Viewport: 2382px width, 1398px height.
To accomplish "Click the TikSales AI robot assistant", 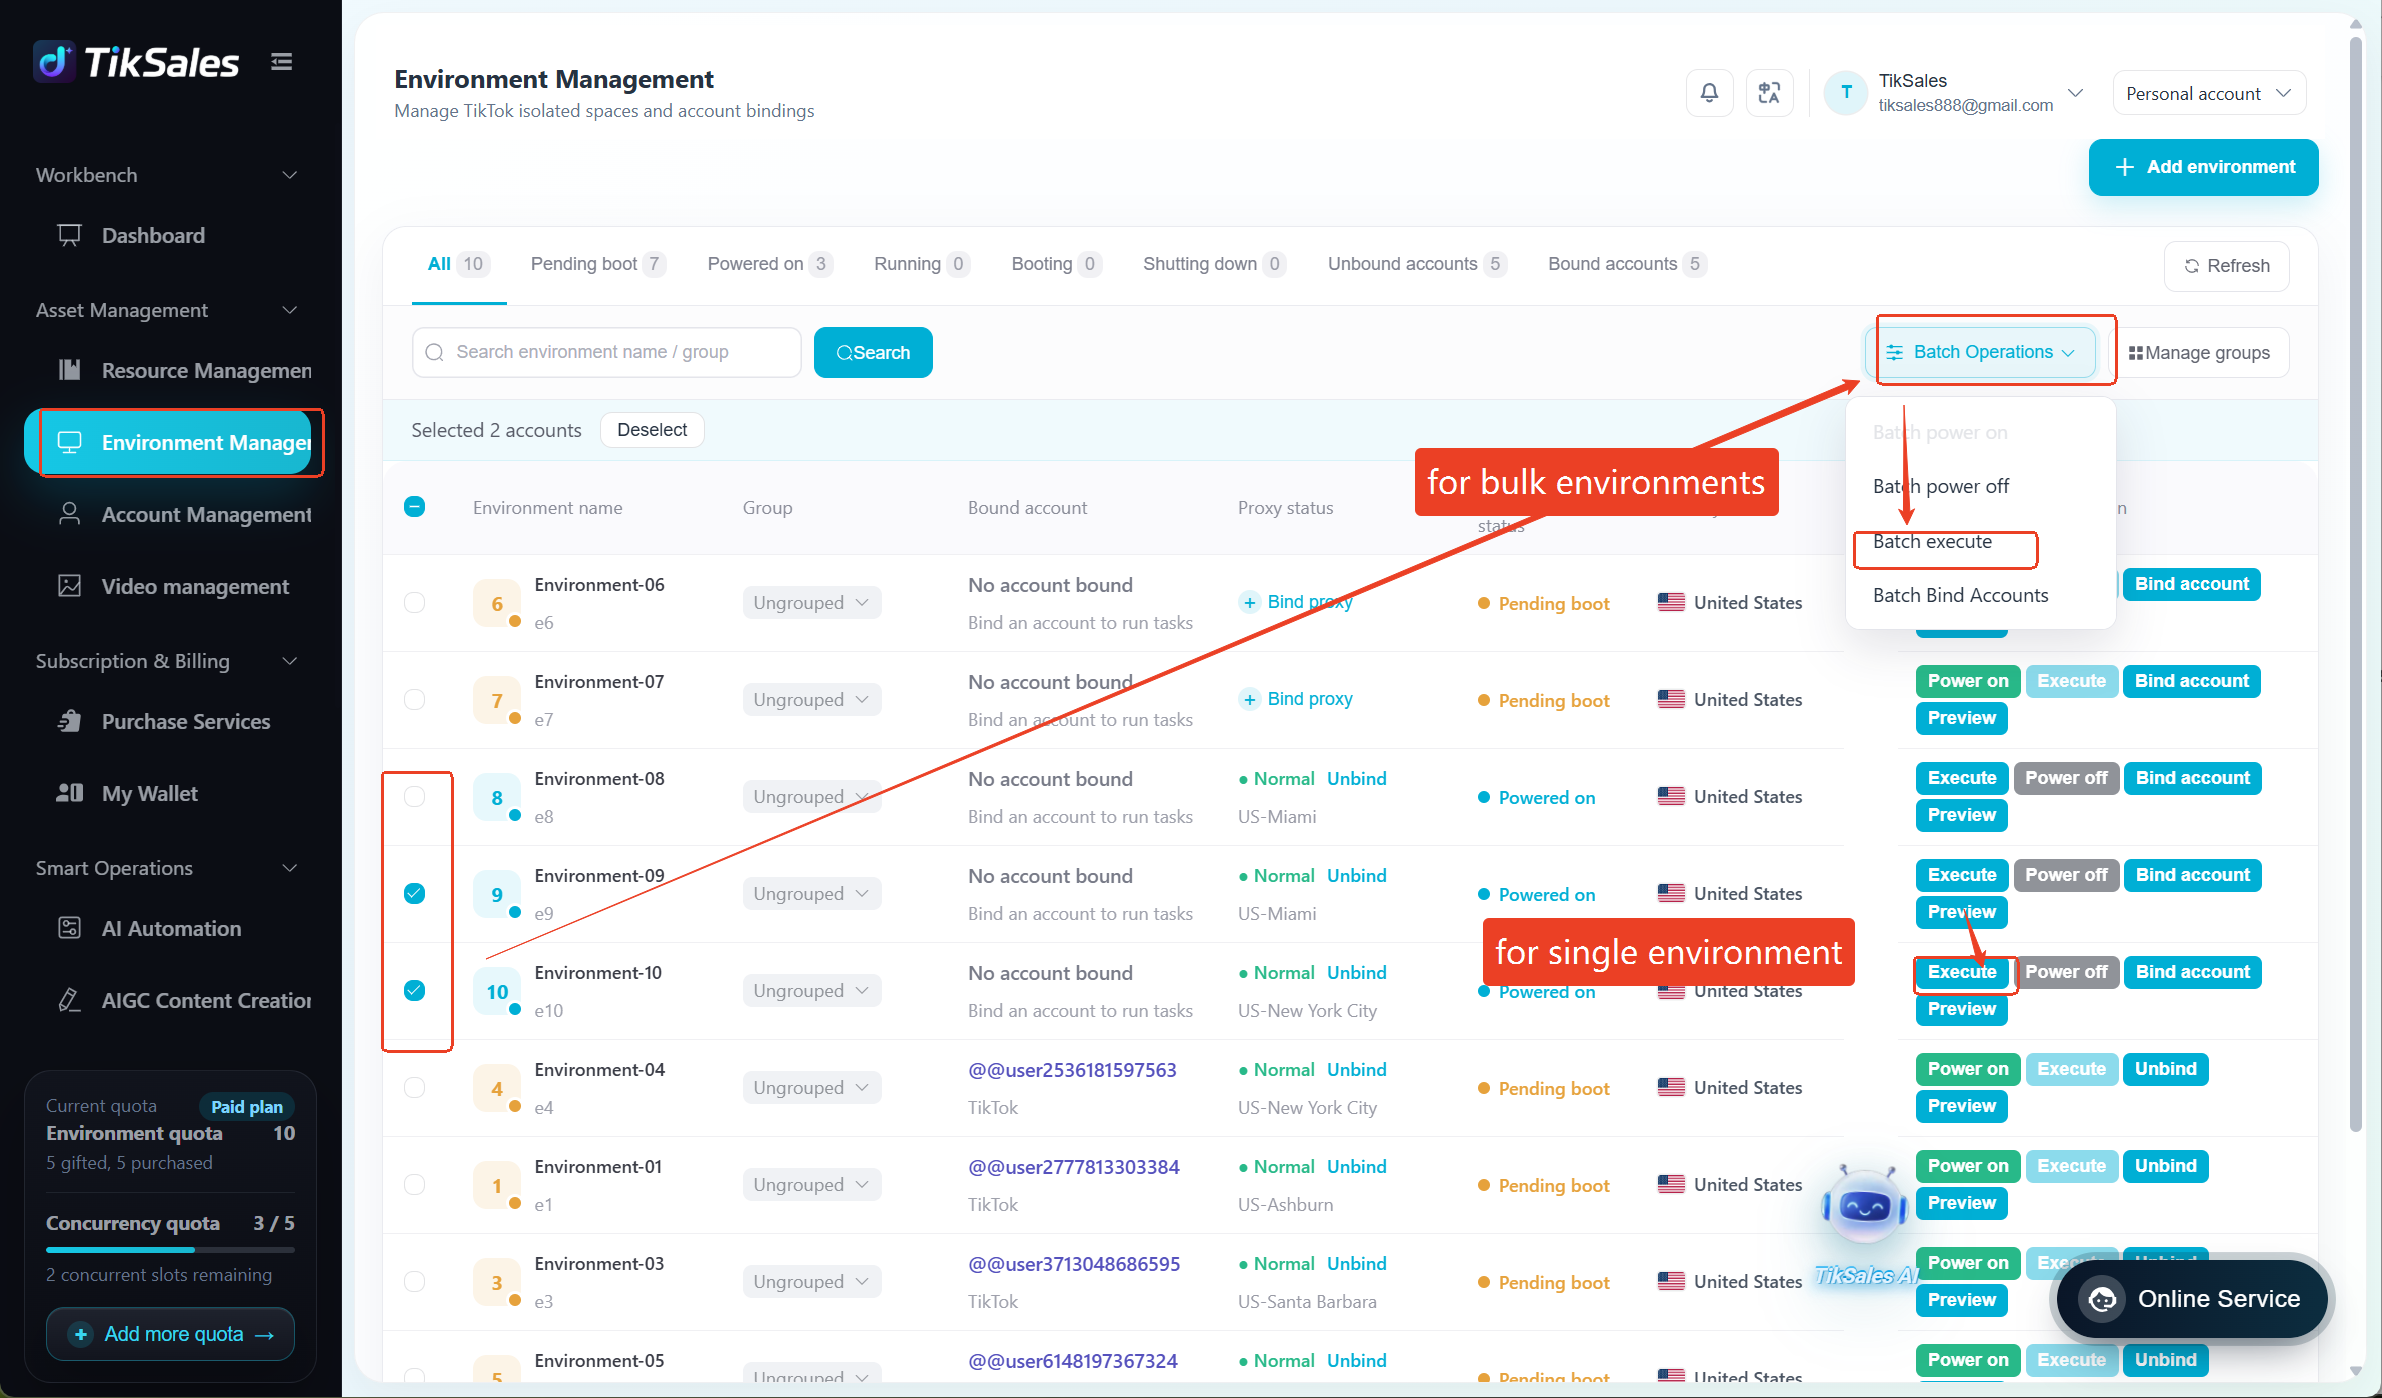I will click(1864, 1209).
